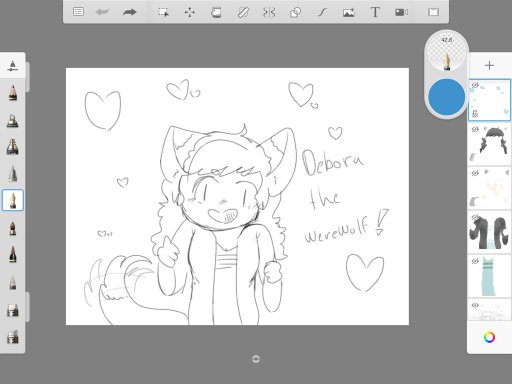Choose the transform move tool
This screenshot has width=512, height=384.
pos(190,12)
